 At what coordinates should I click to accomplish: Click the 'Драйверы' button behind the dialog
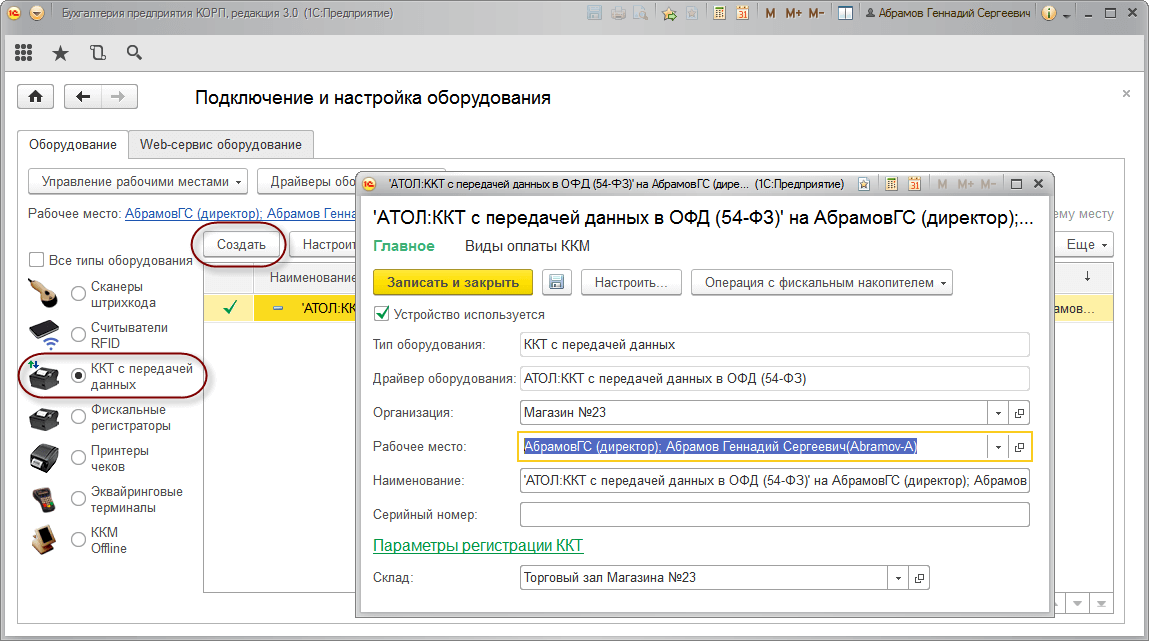308,181
